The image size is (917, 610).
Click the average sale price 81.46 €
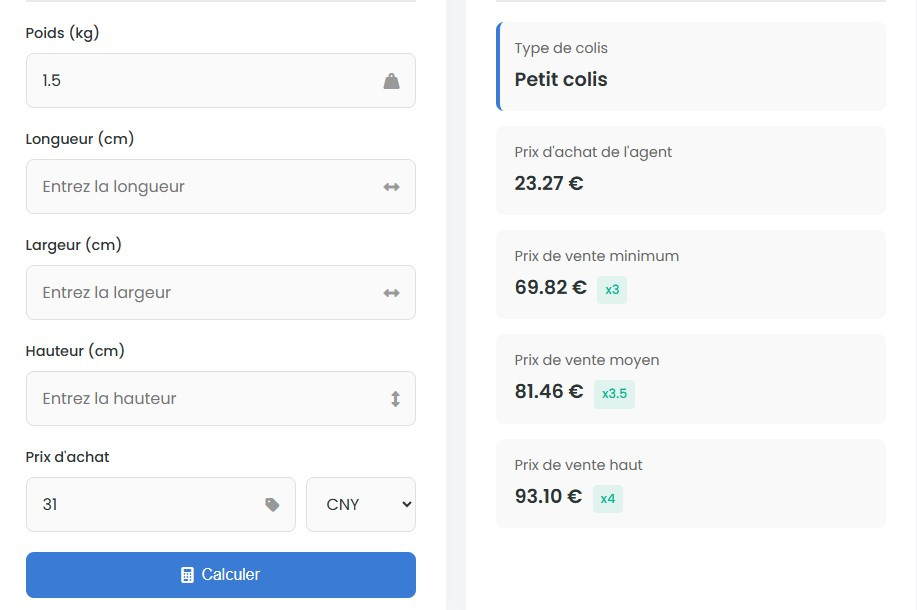point(549,392)
